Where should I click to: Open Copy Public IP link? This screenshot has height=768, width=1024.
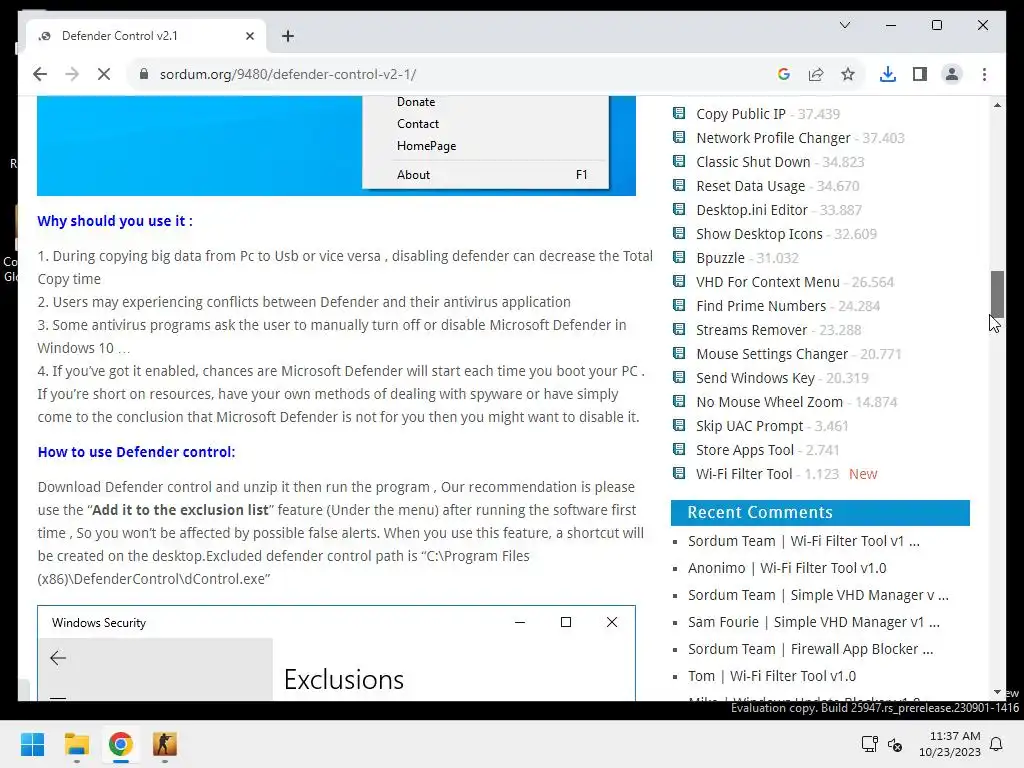(741, 114)
